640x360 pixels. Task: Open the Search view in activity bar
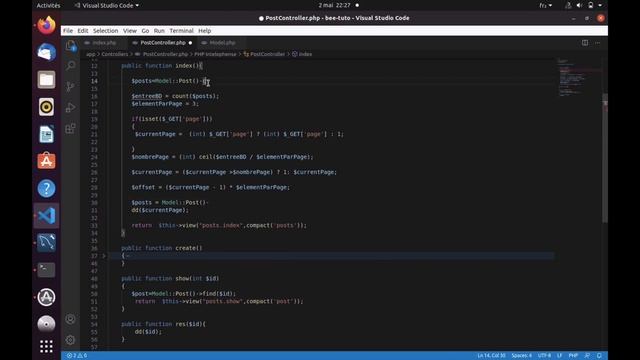[71, 65]
